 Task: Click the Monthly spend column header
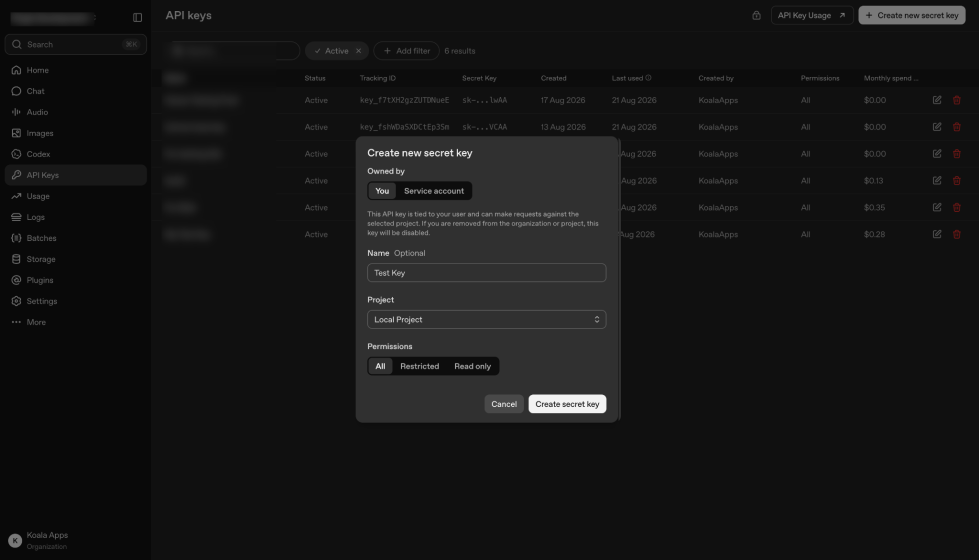891,78
